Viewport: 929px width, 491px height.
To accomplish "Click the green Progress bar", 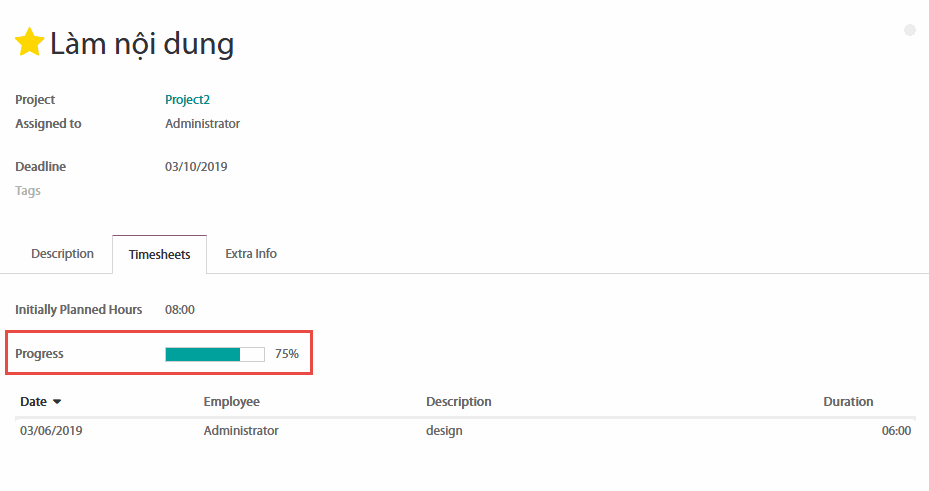I will (x=214, y=354).
